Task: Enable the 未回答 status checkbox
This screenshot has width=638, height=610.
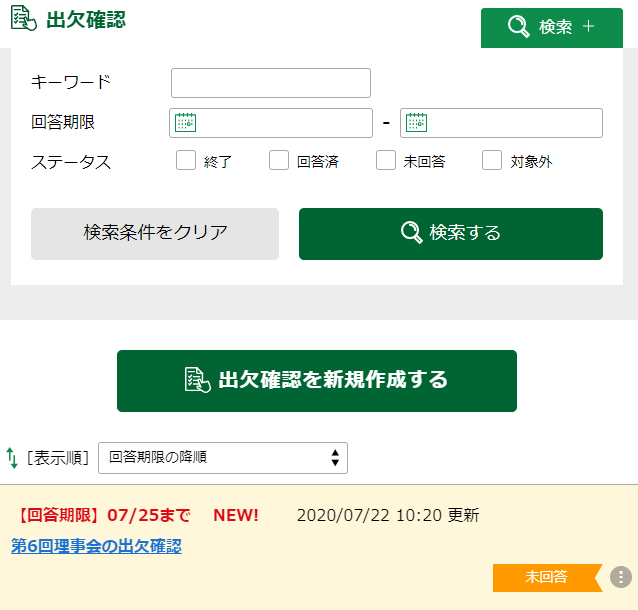Action: click(x=386, y=161)
